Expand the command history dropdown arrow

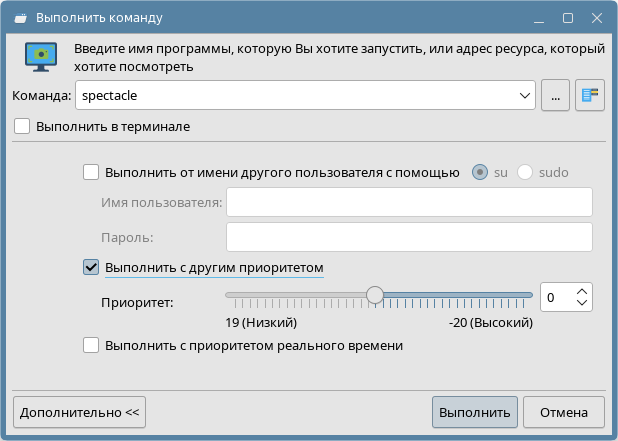coord(526,96)
